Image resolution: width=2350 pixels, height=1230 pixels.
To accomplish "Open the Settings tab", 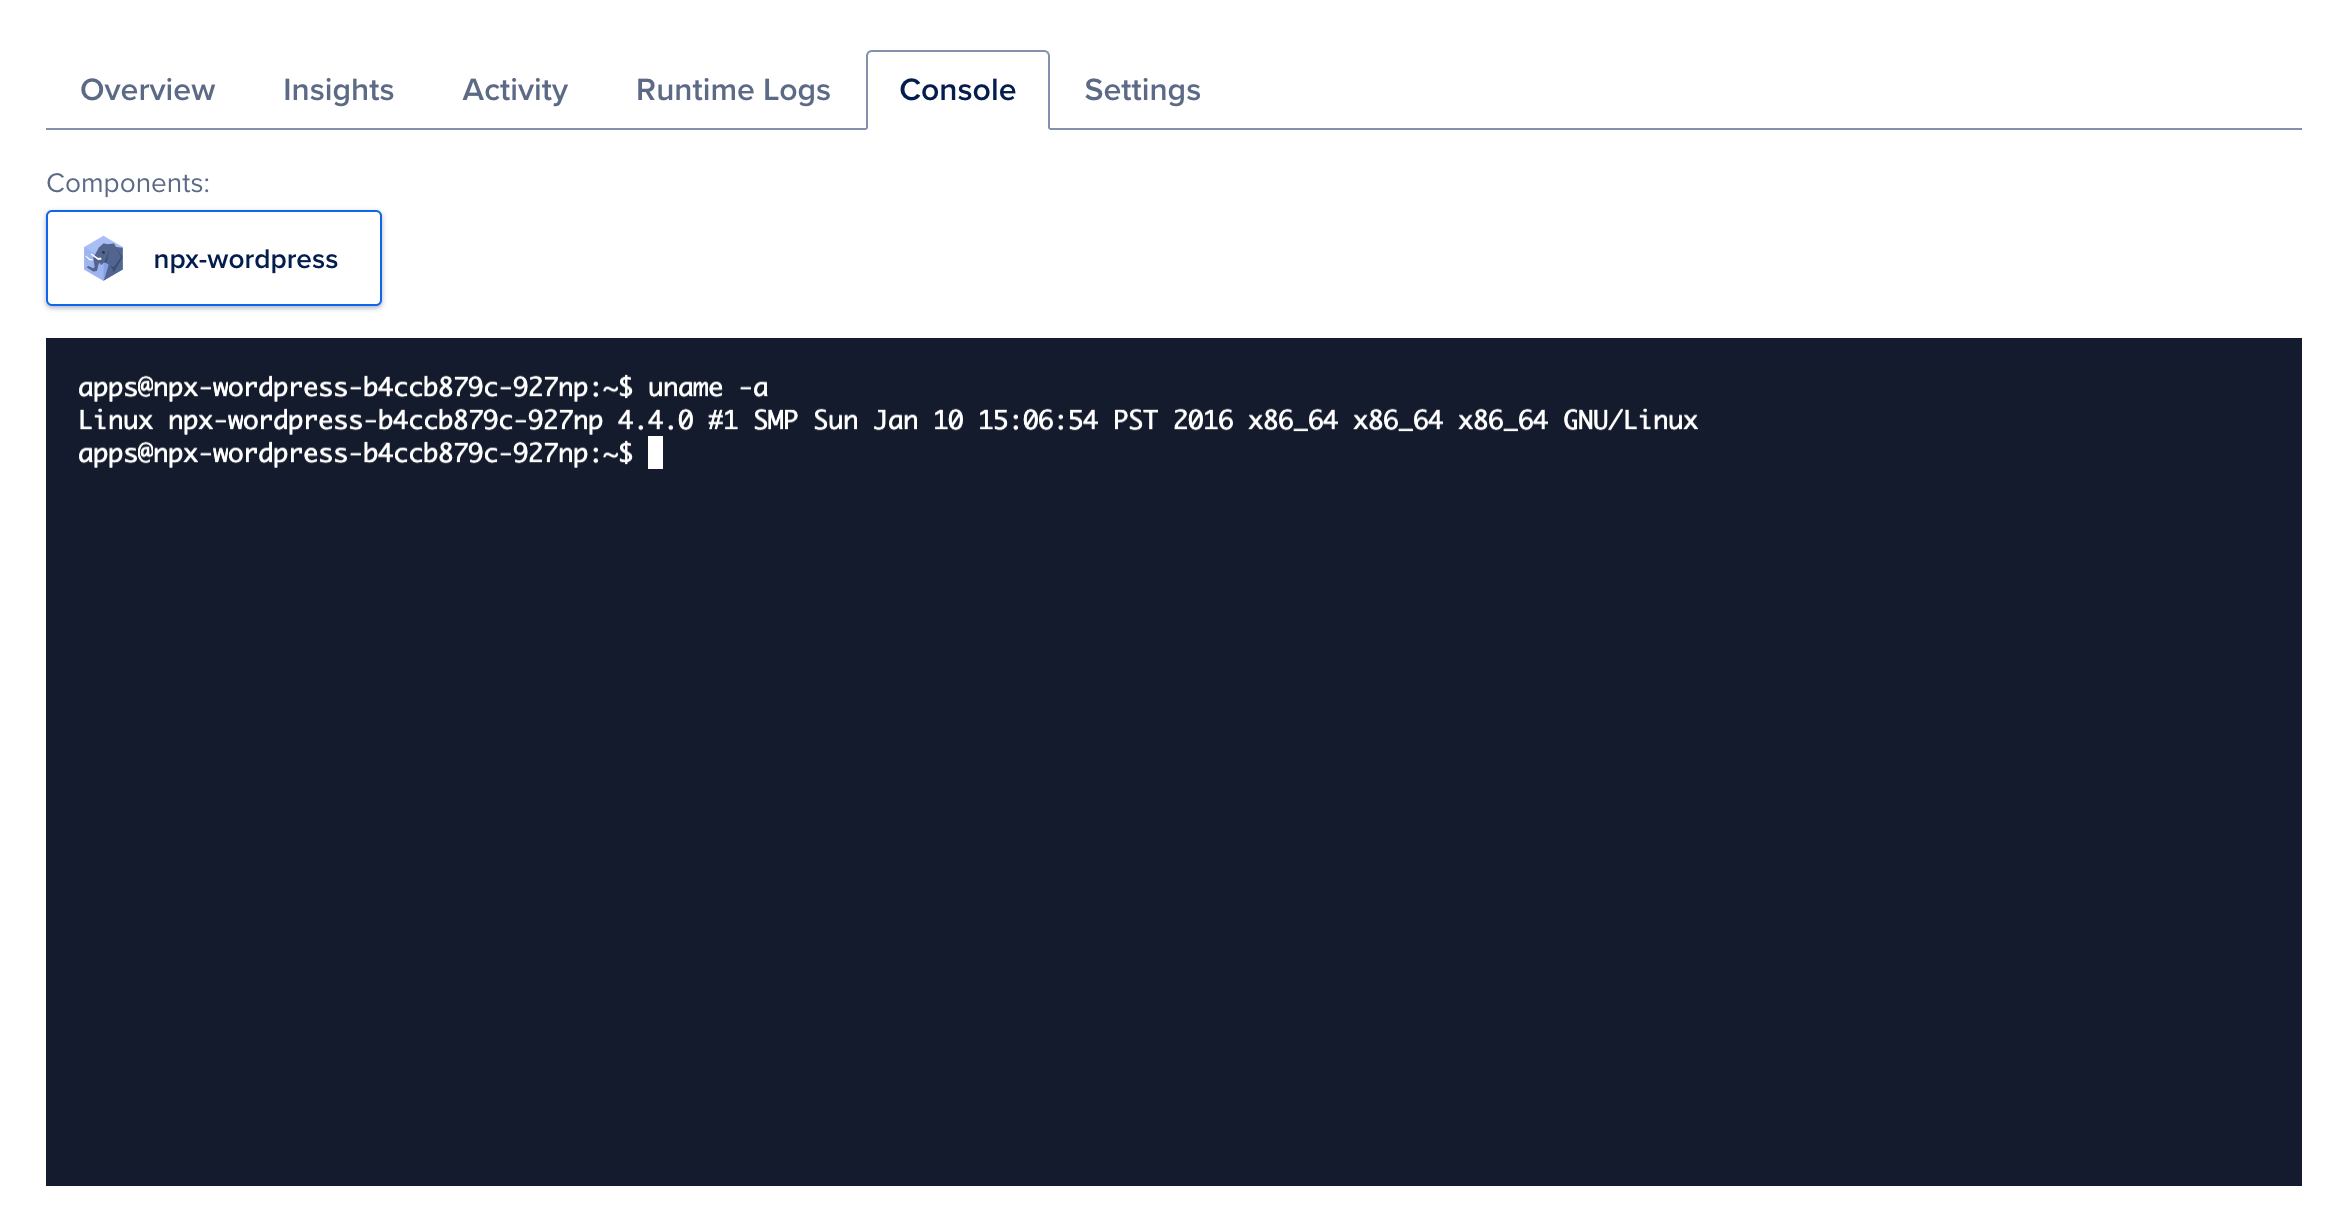I will (1142, 90).
